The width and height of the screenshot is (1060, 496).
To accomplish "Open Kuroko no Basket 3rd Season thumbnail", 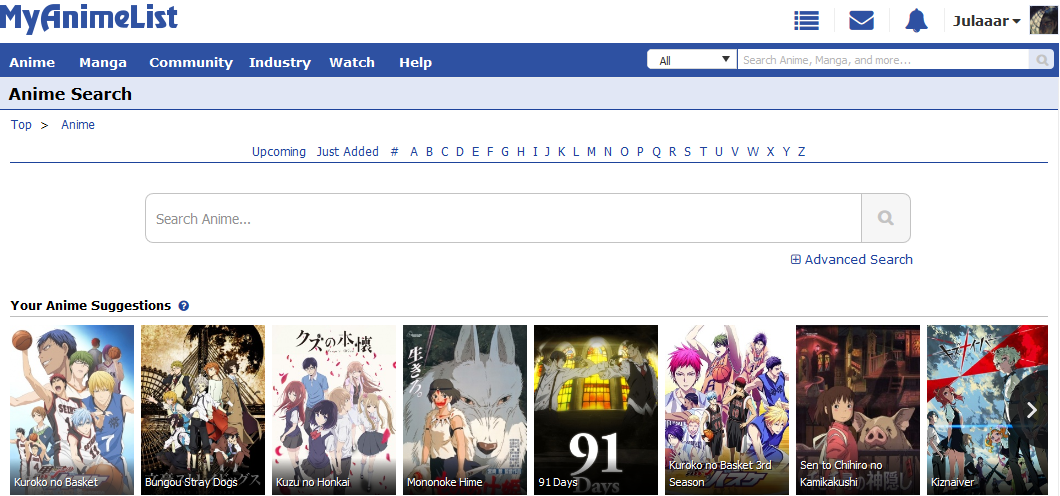I will (727, 410).
